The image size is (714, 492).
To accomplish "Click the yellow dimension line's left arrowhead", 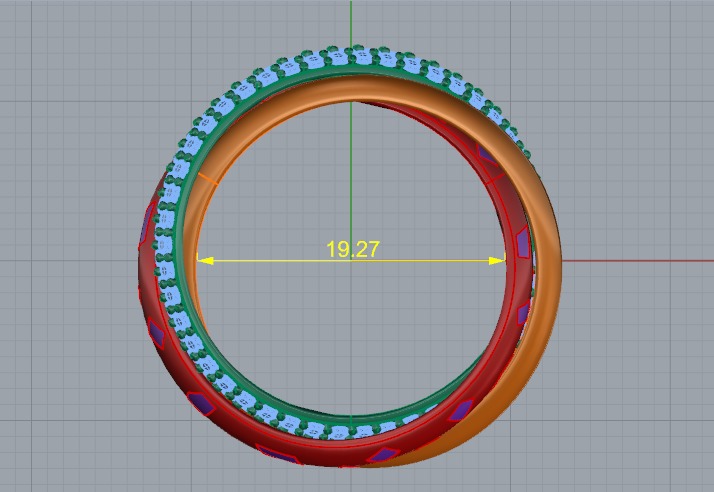I will point(205,261).
